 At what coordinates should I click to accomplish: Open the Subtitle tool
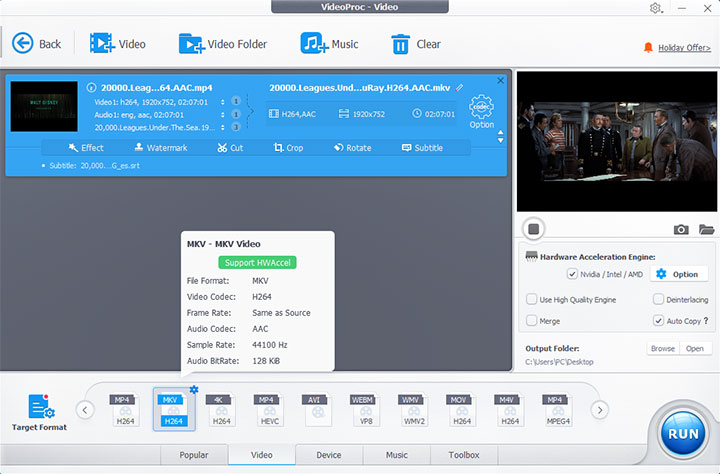(422, 148)
